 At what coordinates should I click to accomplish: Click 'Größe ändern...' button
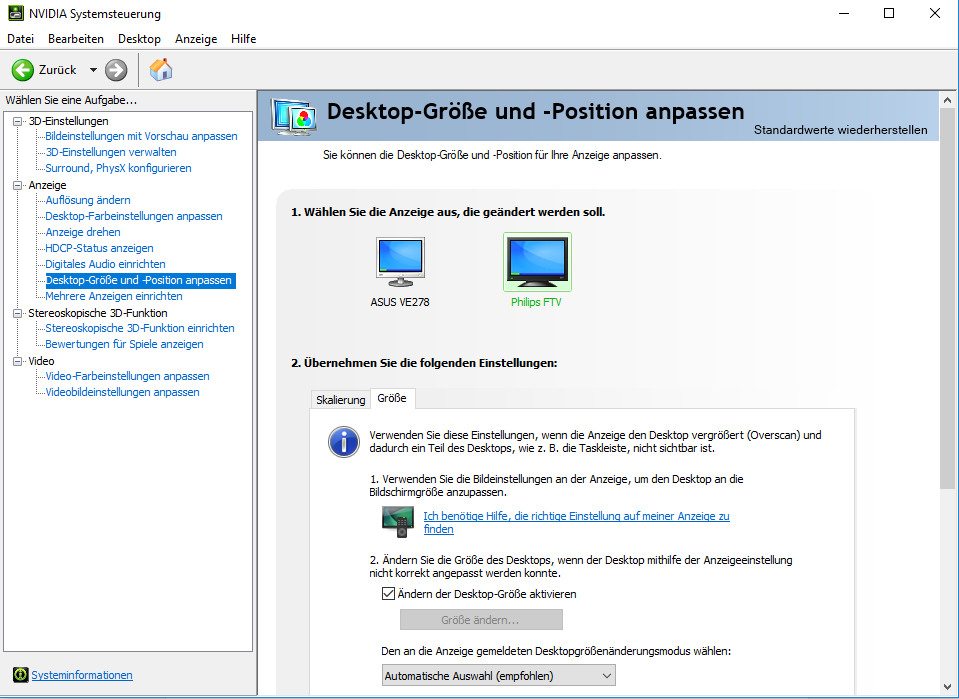point(481,619)
